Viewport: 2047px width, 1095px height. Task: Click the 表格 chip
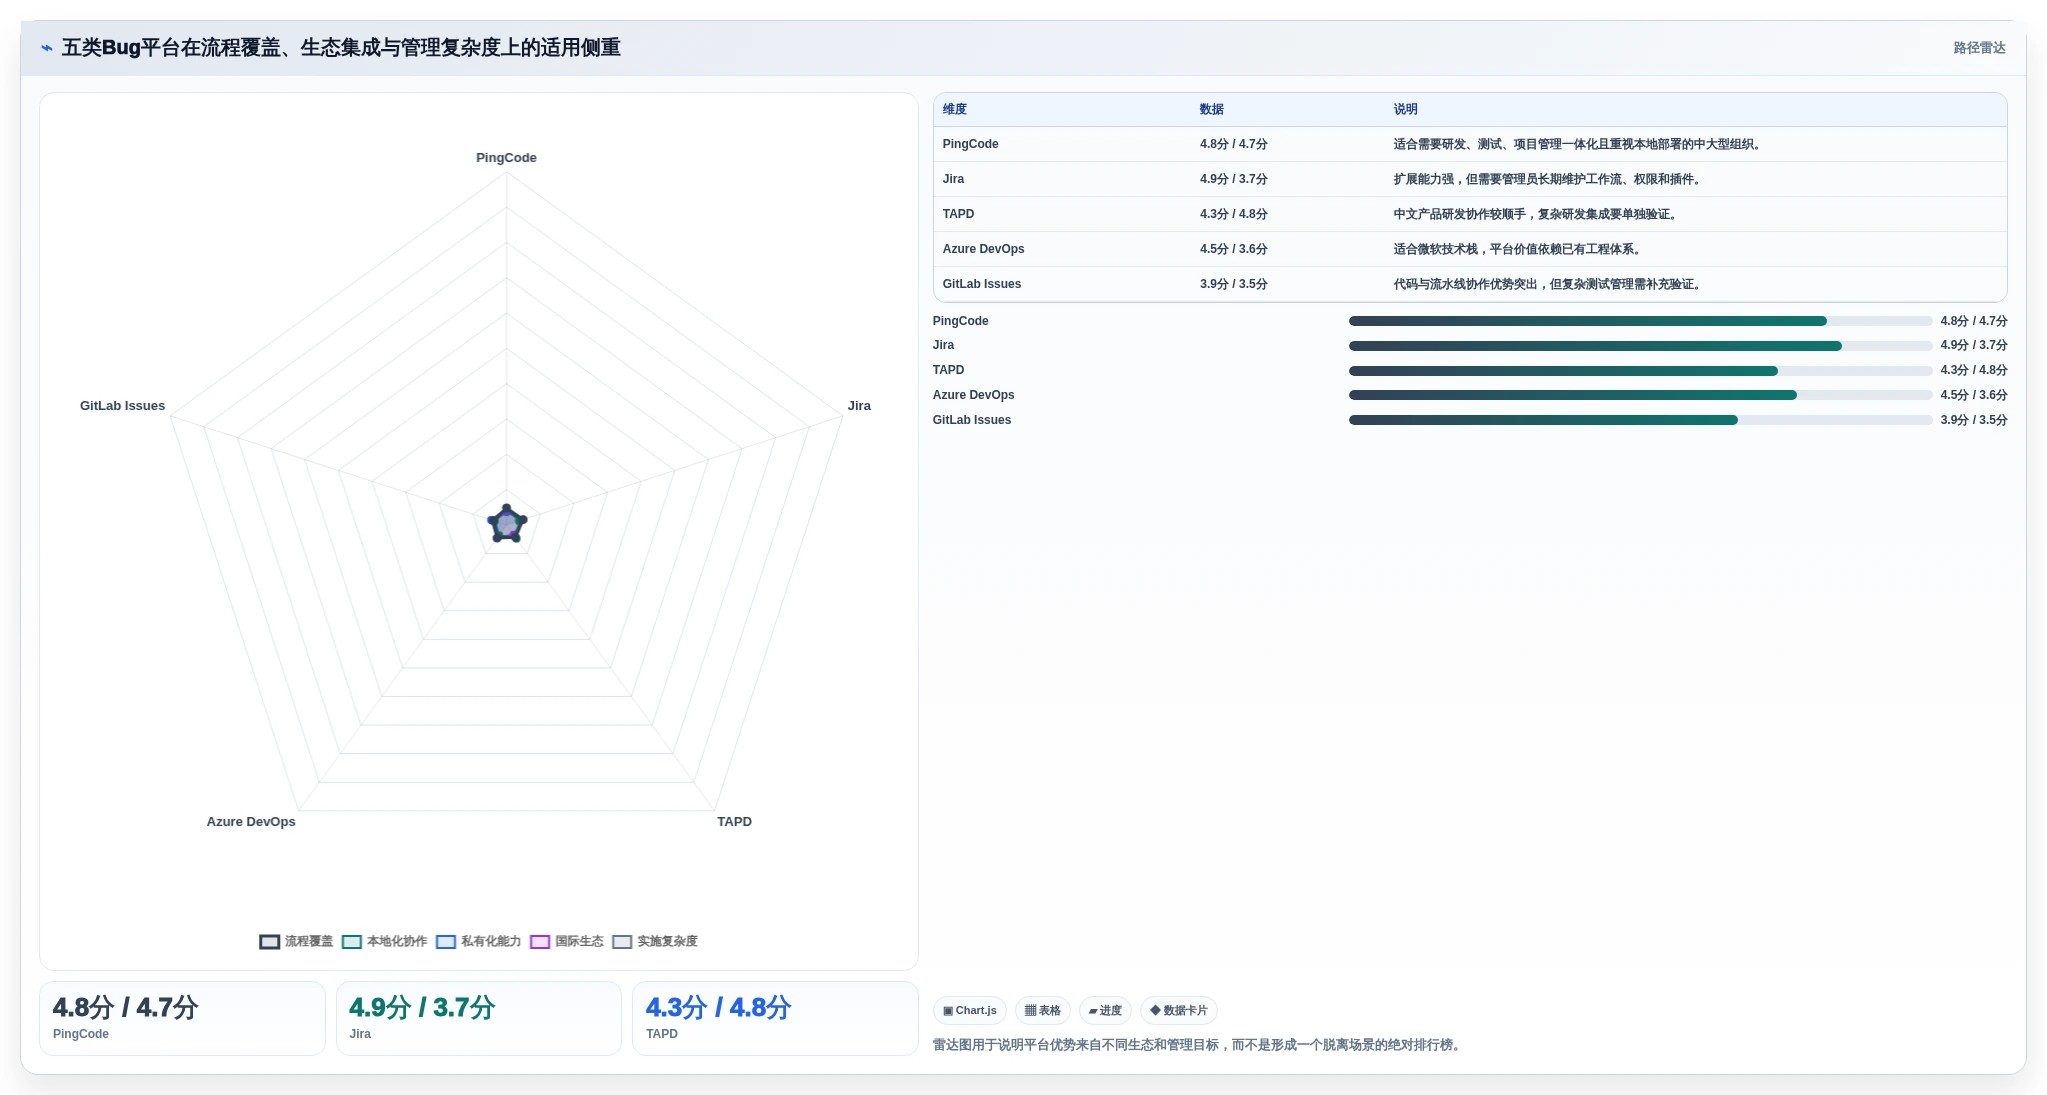pos(1042,1011)
